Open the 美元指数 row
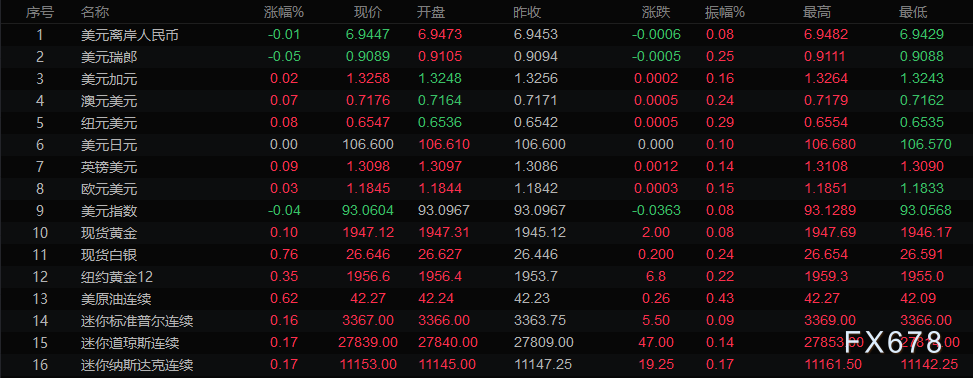 click(486, 211)
